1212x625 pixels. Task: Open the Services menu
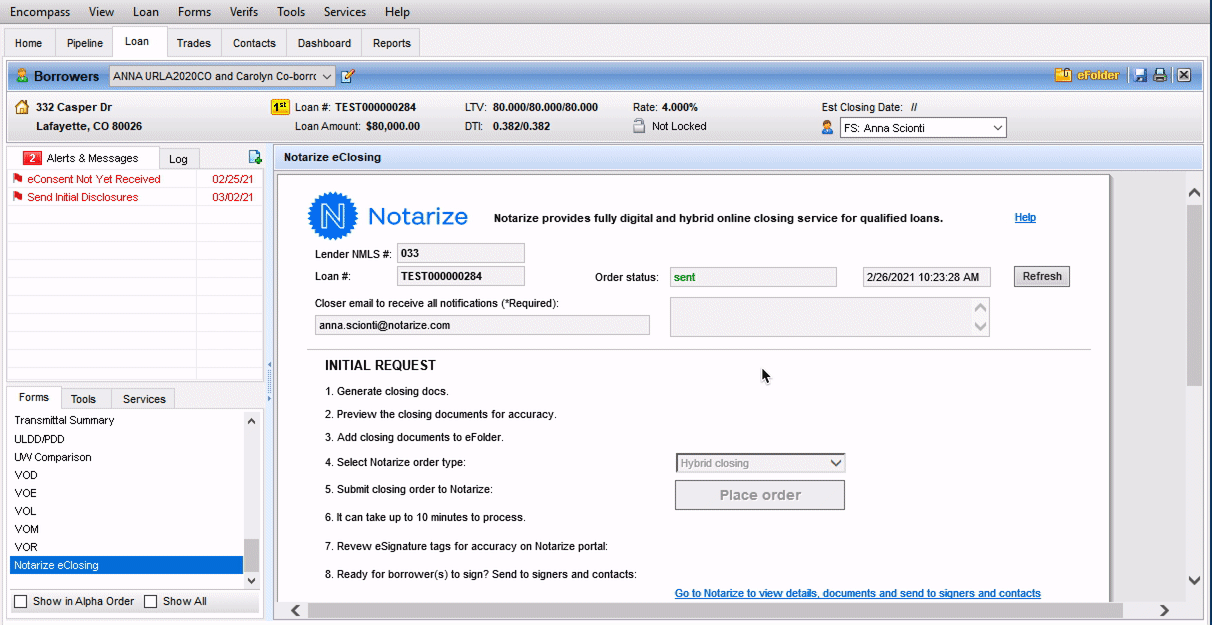tap(345, 12)
